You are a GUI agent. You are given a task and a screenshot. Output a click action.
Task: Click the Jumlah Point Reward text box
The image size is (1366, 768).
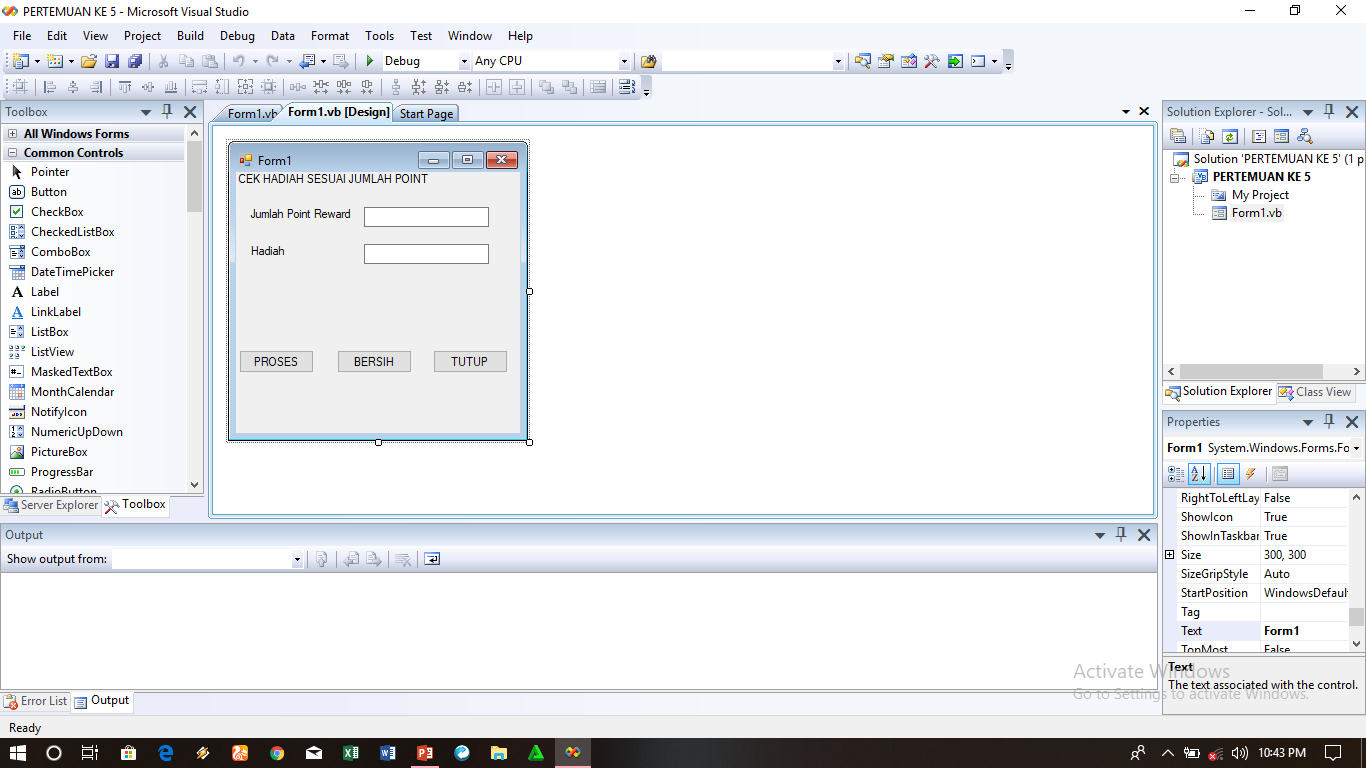[426, 216]
